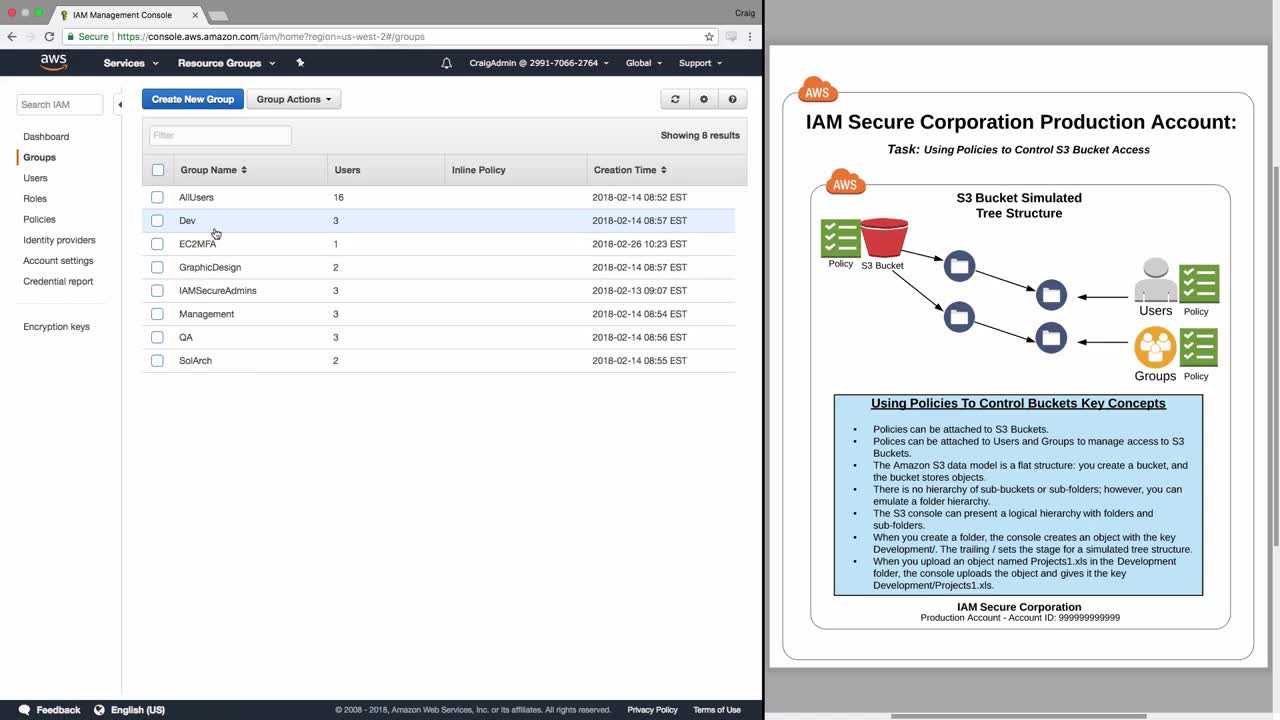Click the Search IAM input field
Image resolution: width=1280 pixels, height=720 pixels.
click(x=60, y=104)
